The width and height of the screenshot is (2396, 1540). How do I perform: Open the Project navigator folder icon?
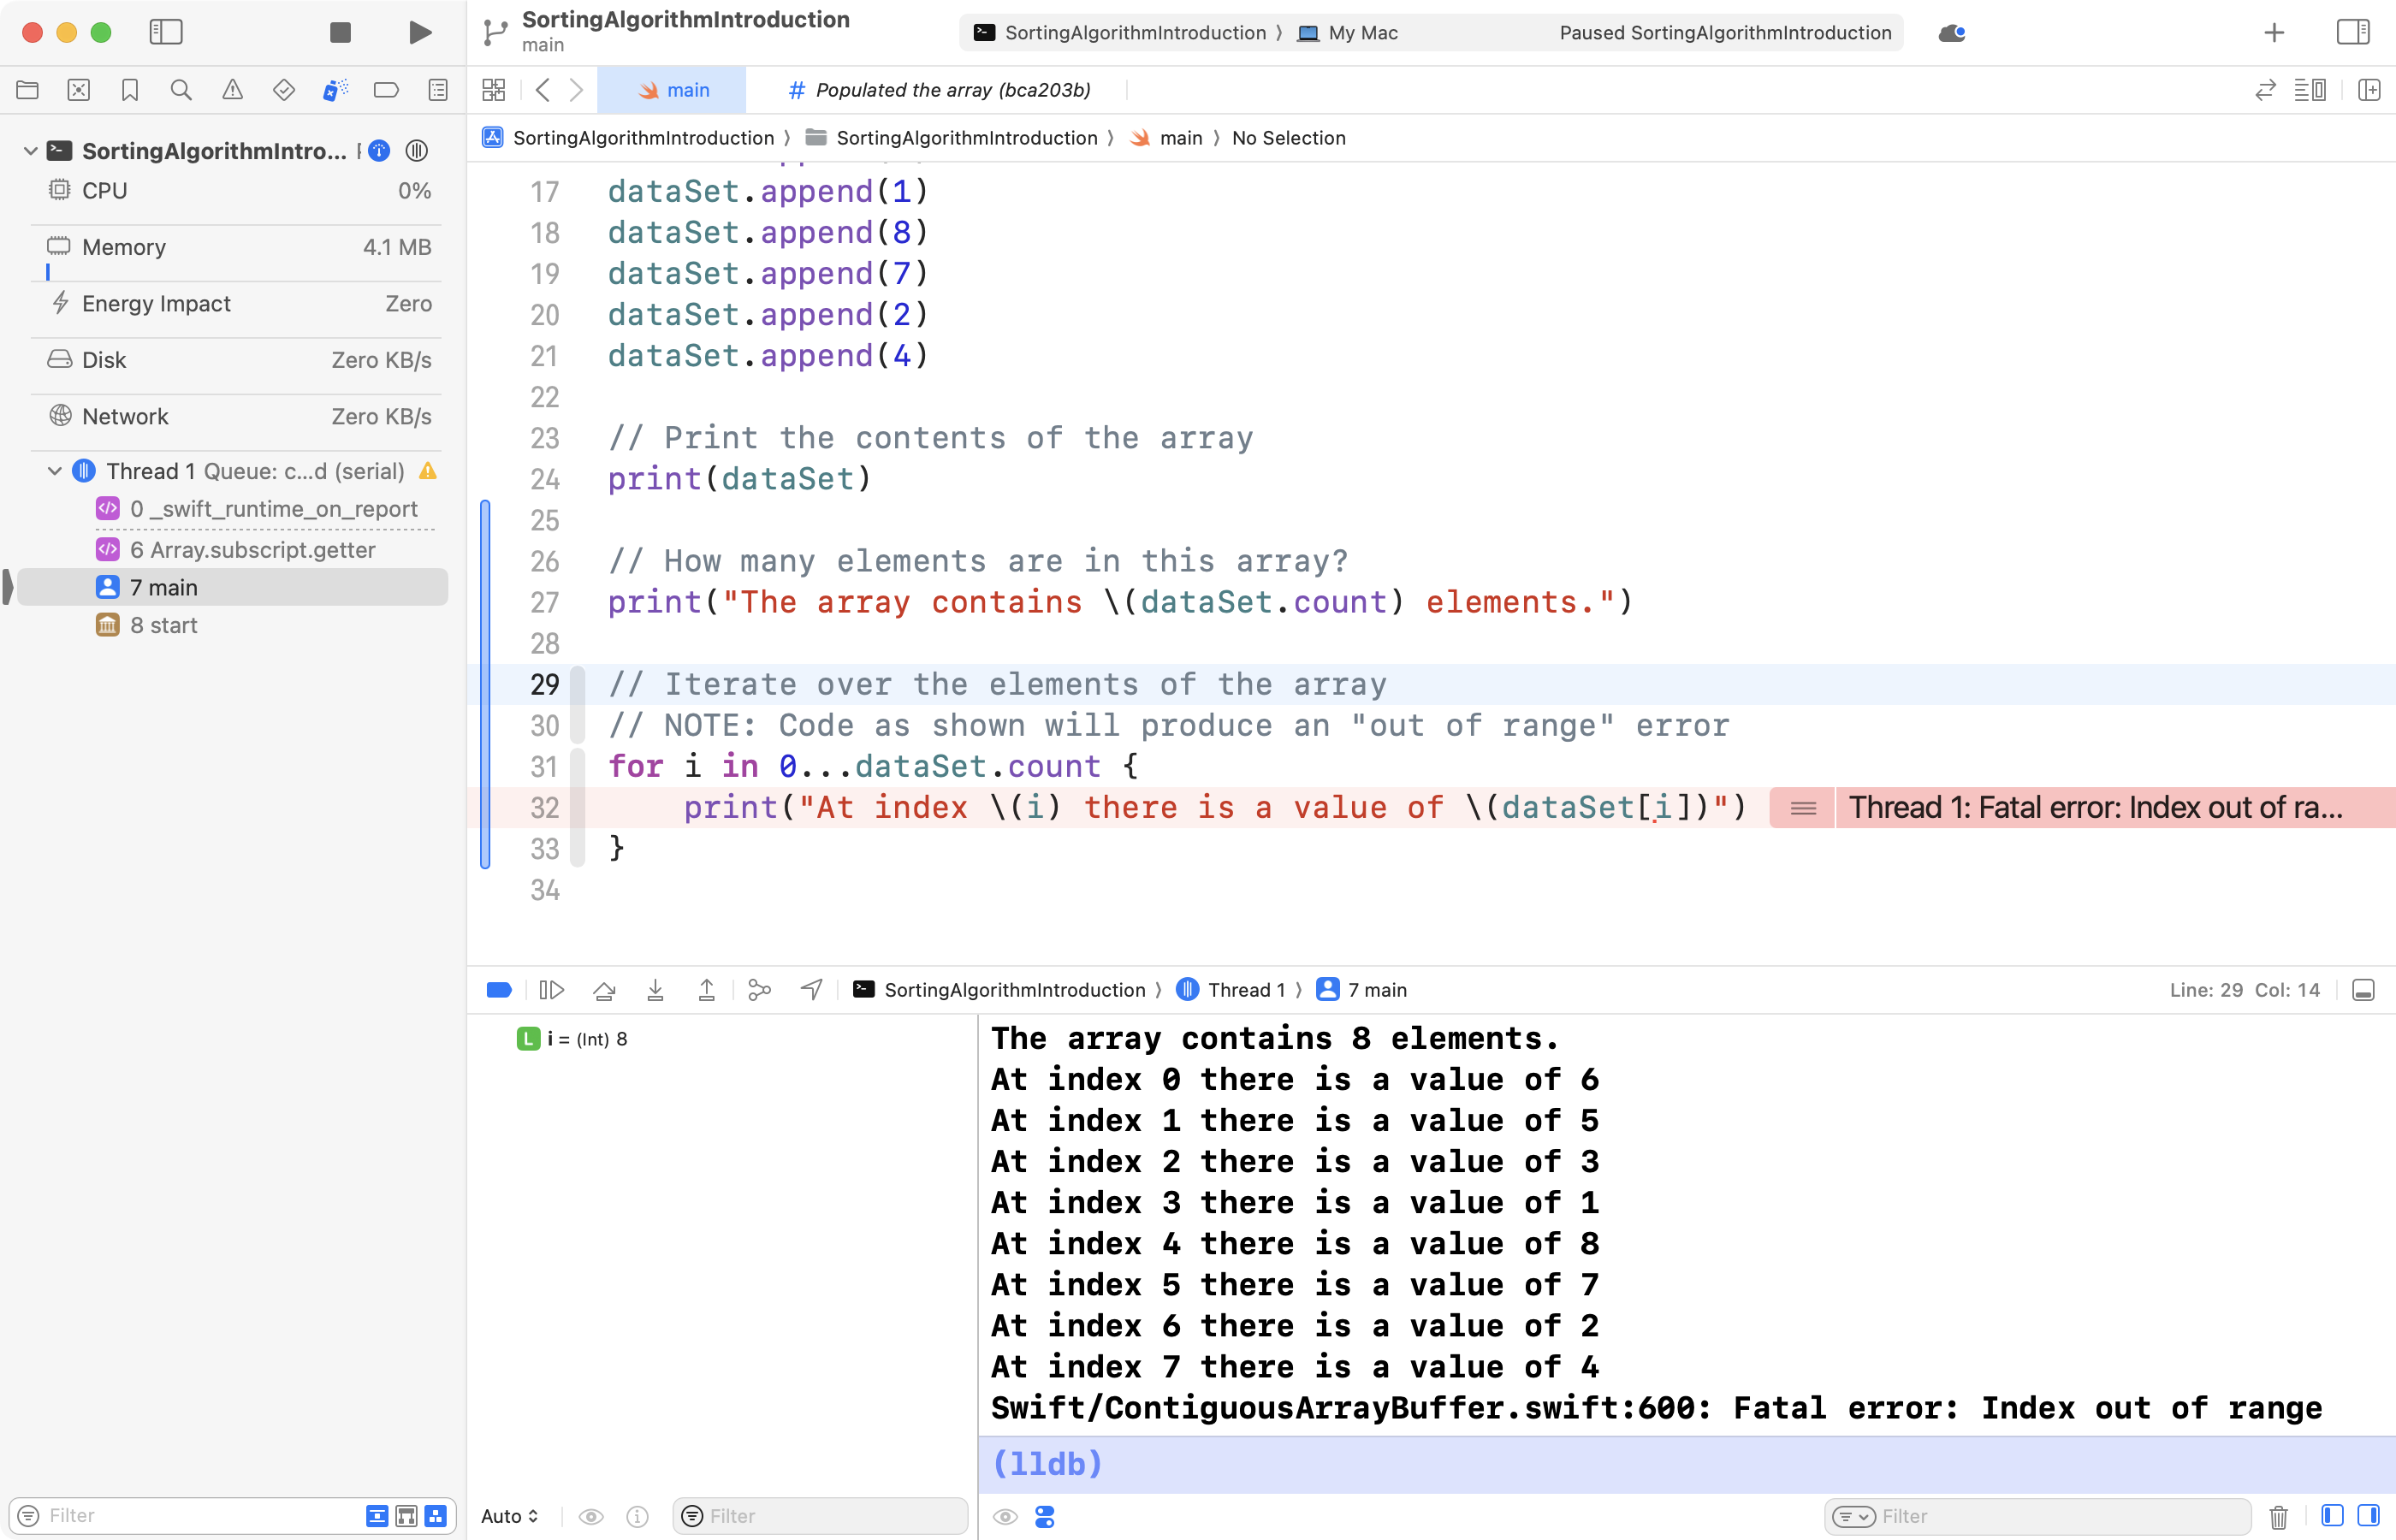(27, 89)
